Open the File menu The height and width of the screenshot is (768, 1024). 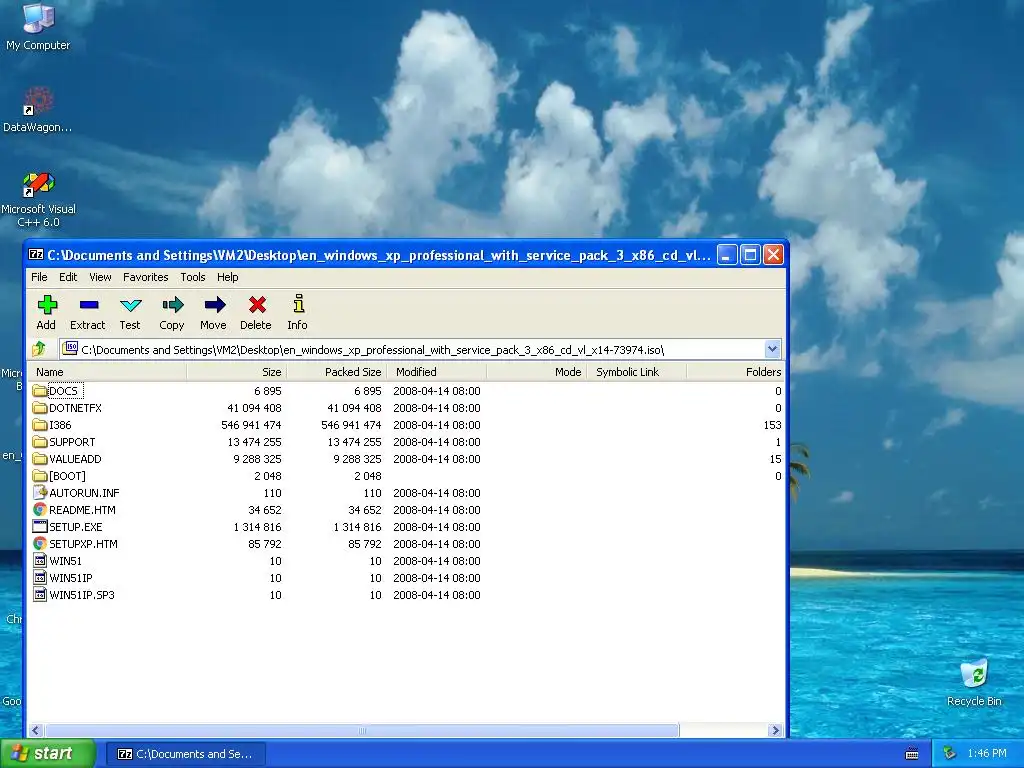coord(39,277)
